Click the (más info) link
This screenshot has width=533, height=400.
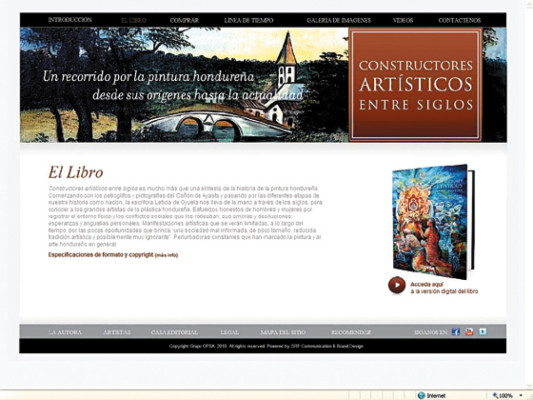[x=166, y=255]
